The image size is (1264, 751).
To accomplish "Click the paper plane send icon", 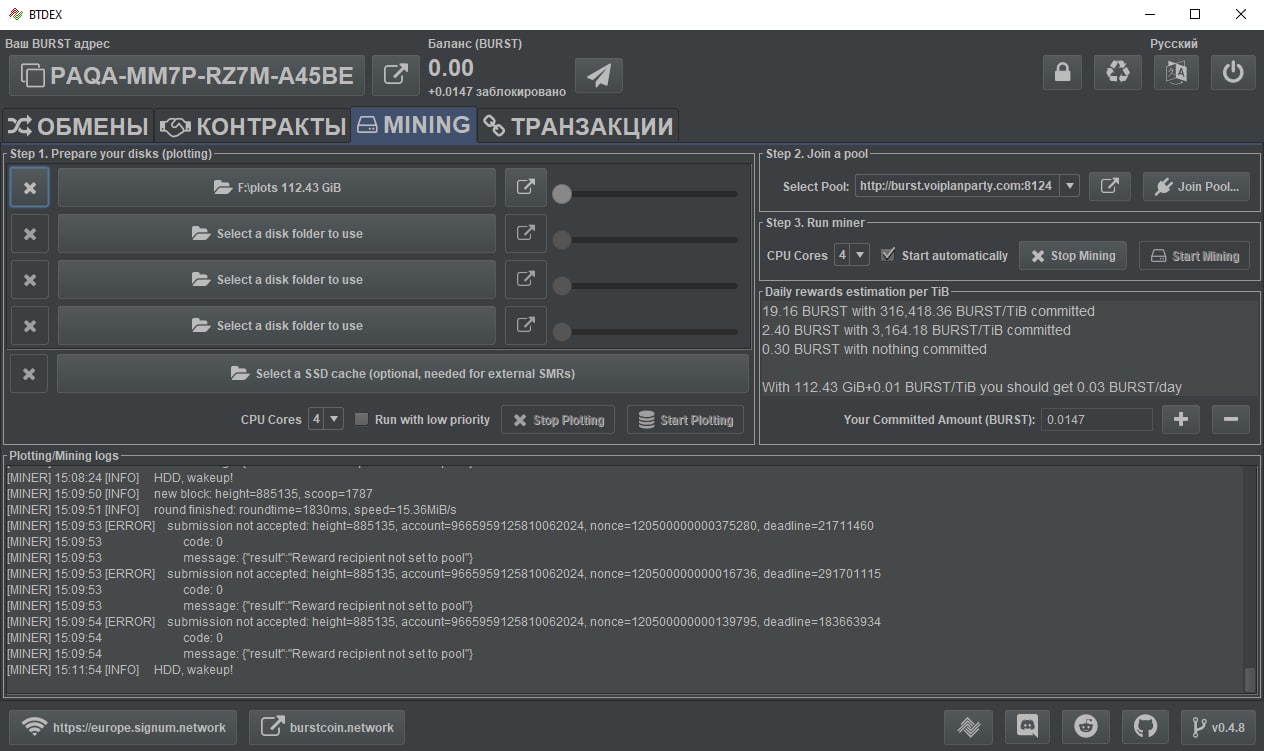I will click(598, 75).
